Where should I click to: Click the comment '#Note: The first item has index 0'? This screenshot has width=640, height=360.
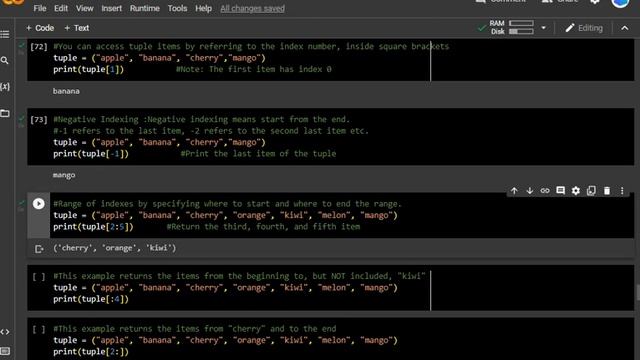click(x=254, y=69)
